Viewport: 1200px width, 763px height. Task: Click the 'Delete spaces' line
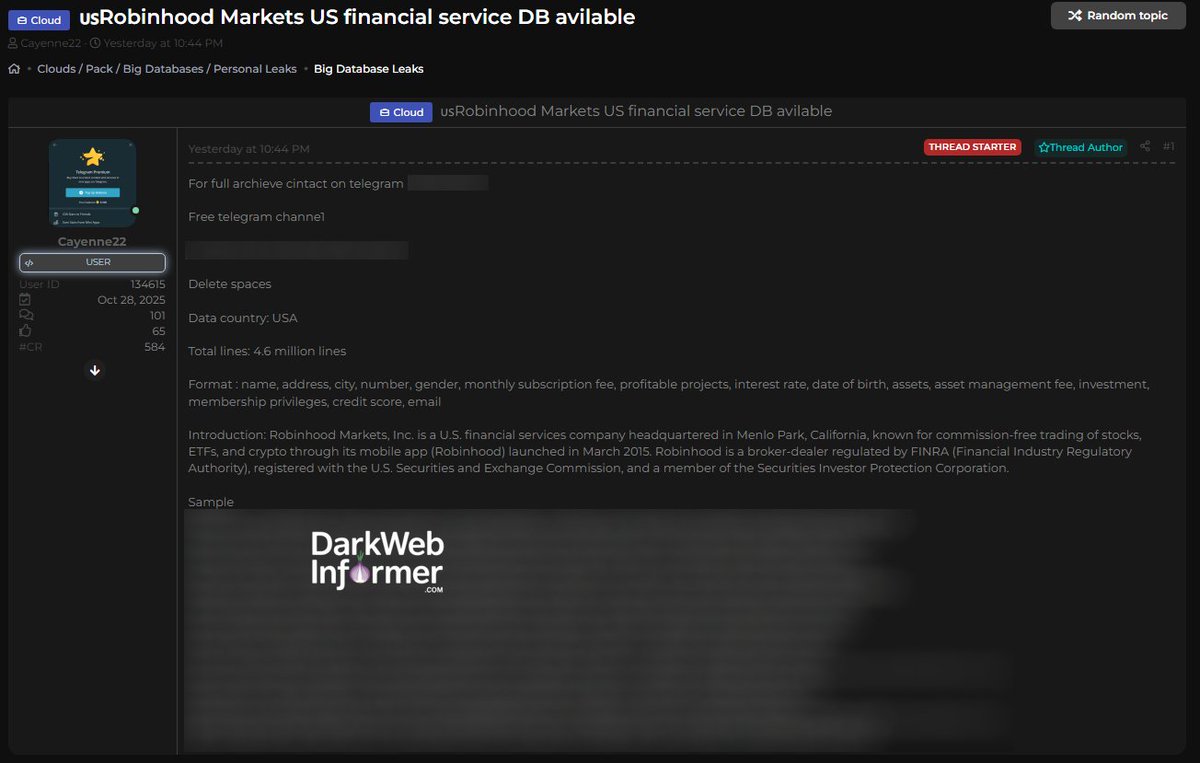click(x=230, y=284)
